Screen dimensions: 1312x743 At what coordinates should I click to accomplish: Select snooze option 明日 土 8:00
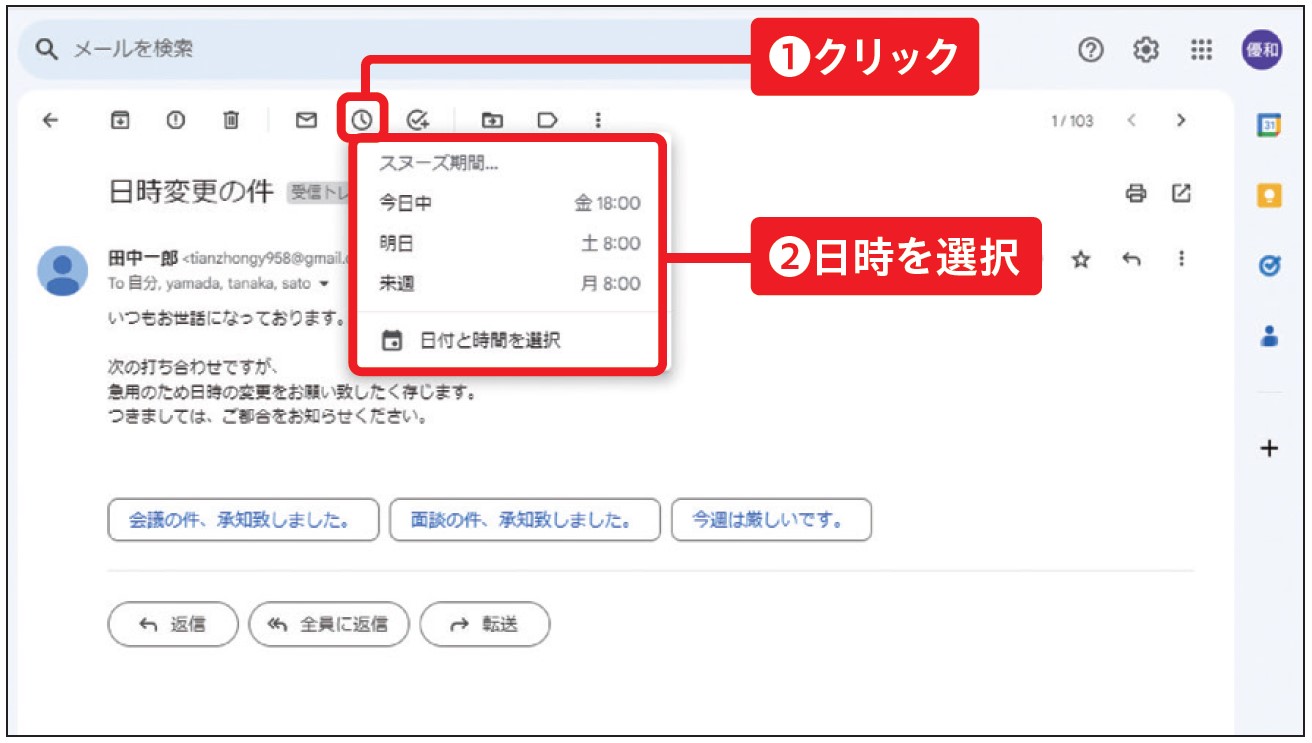pos(509,244)
